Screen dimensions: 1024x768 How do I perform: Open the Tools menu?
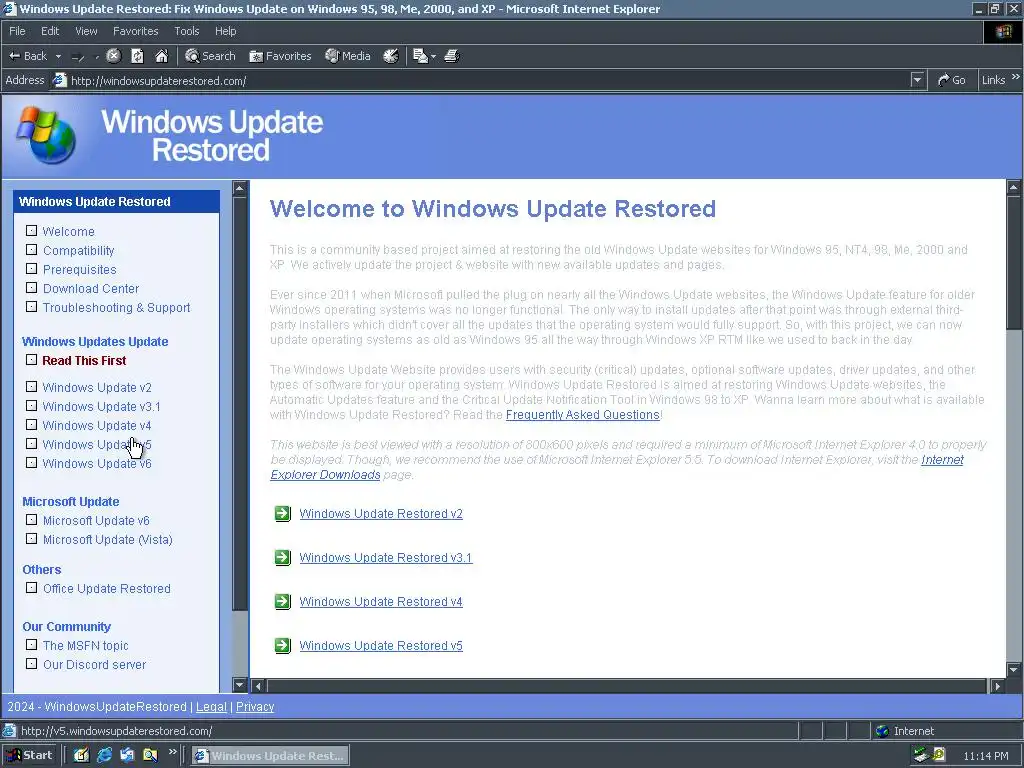[186, 31]
